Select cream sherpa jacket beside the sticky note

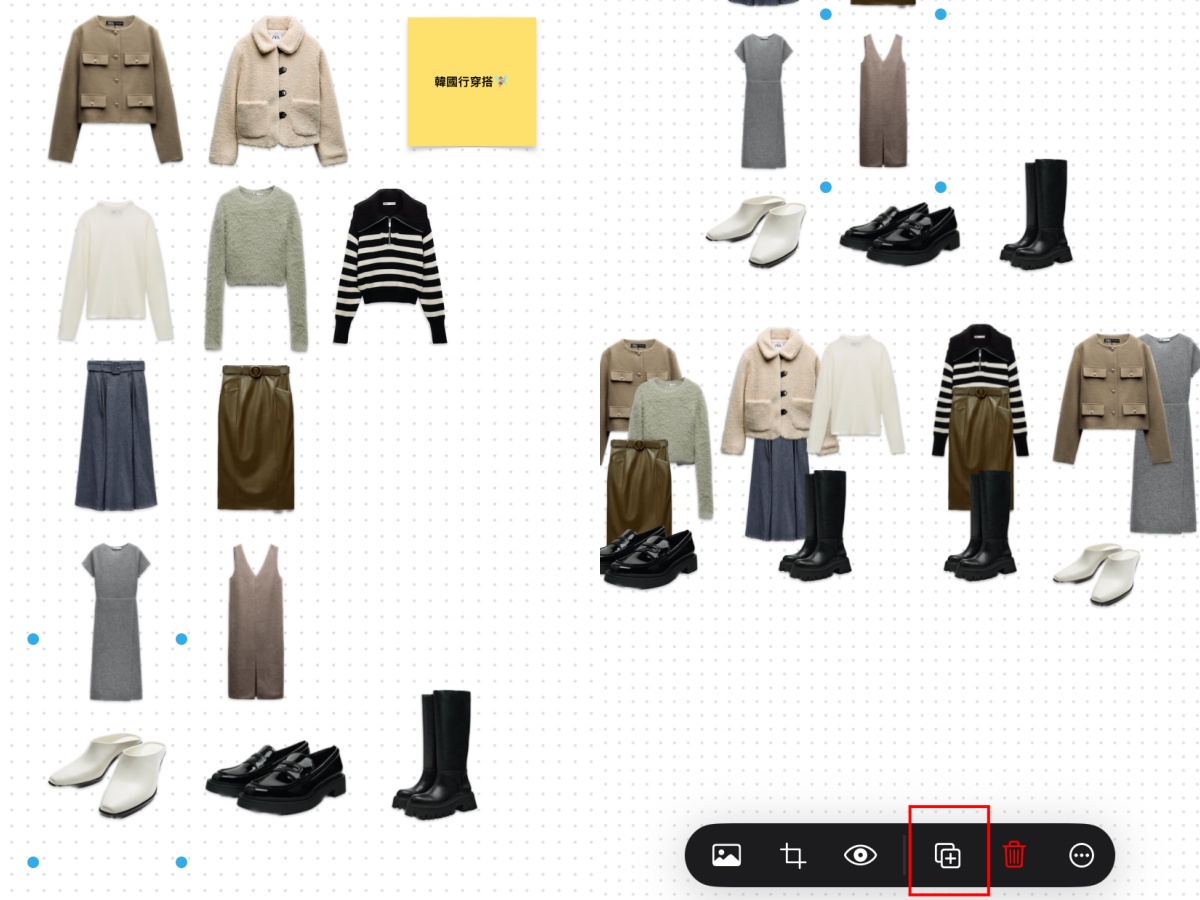pos(277,92)
